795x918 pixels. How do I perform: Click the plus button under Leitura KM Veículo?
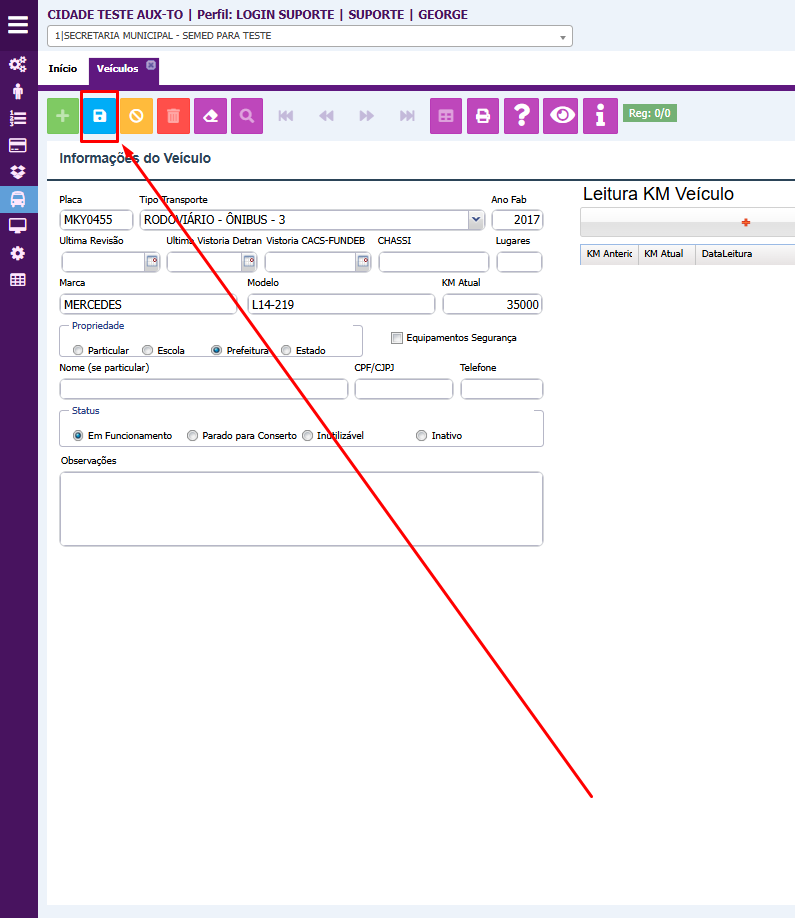click(x=745, y=223)
